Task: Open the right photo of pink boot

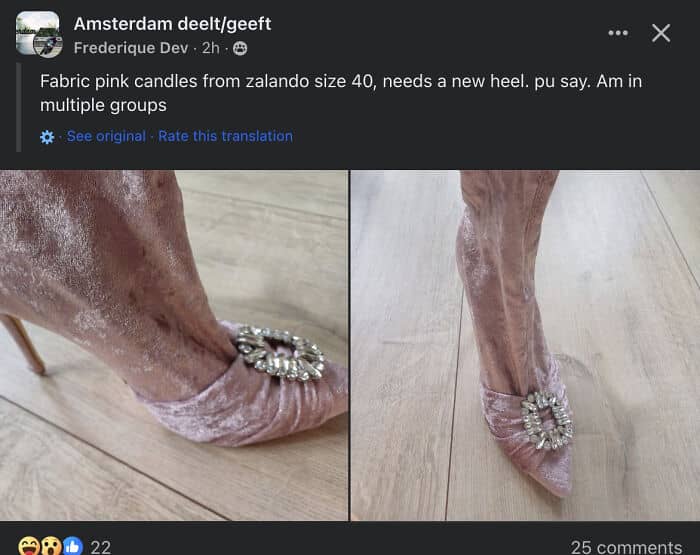Action: coord(525,345)
